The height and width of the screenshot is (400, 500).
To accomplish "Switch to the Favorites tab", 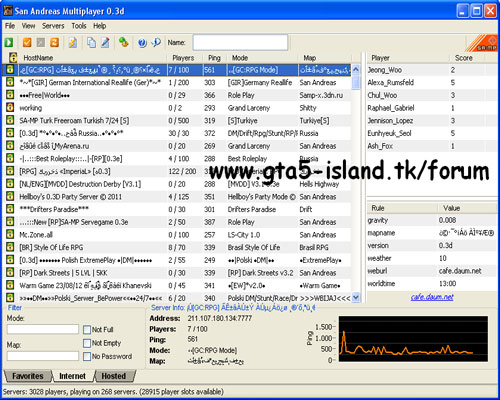I will 28,376.
